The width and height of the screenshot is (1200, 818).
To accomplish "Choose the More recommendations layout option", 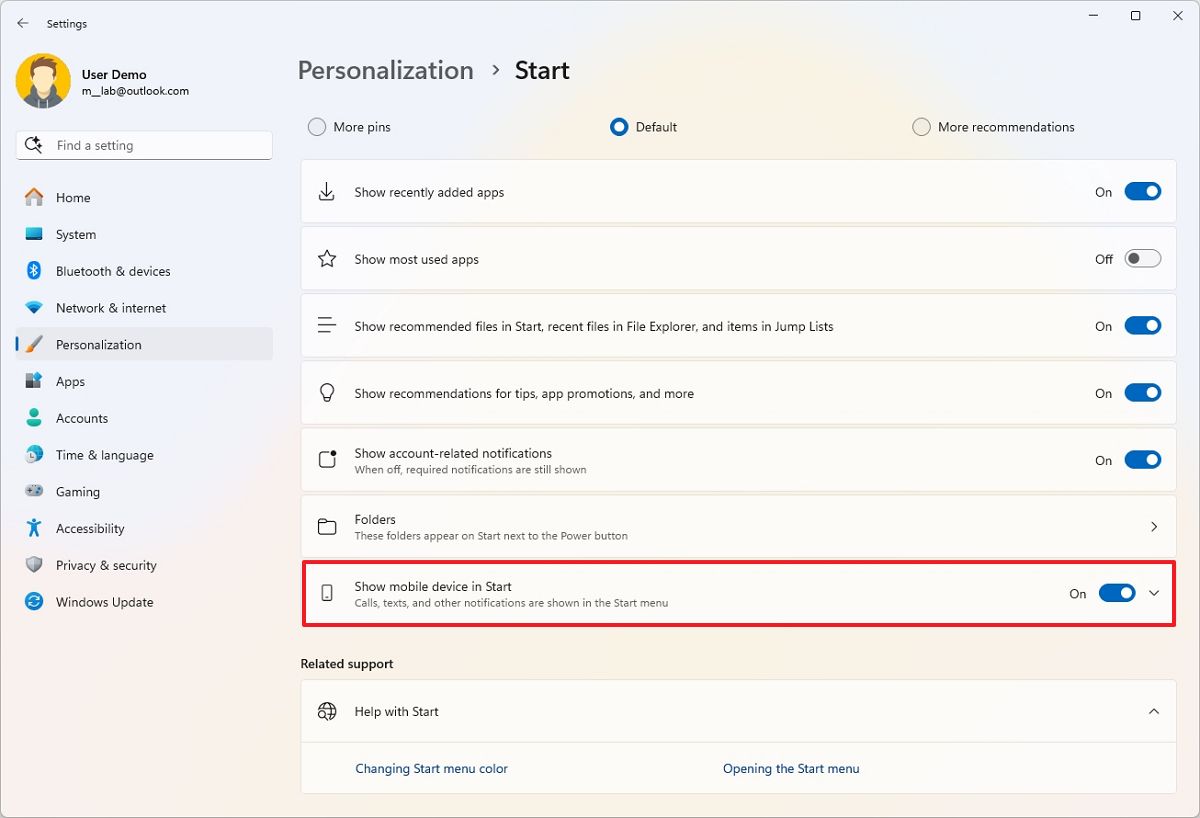I will click(994, 127).
